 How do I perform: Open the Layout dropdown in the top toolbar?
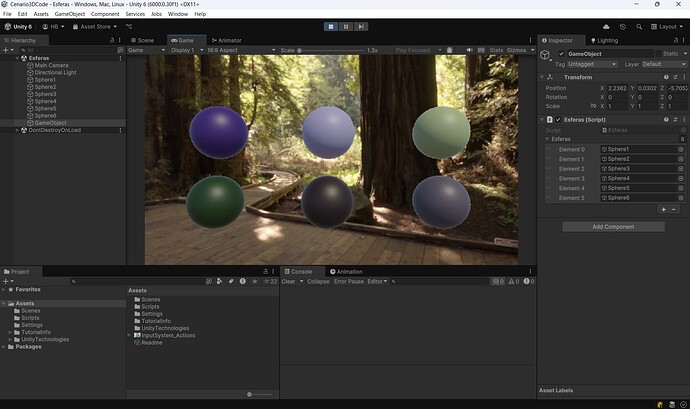pyautogui.click(x=667, y=27)
